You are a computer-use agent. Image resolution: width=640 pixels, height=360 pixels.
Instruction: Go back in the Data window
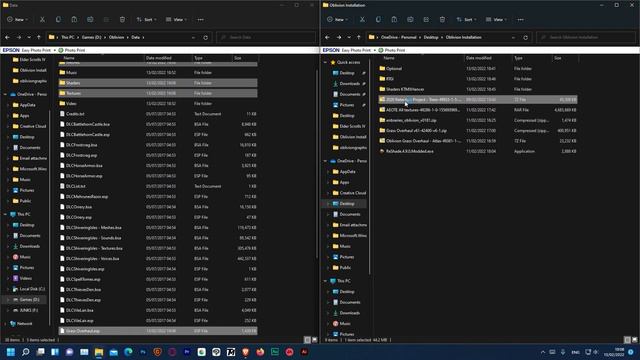coord(7,37)
